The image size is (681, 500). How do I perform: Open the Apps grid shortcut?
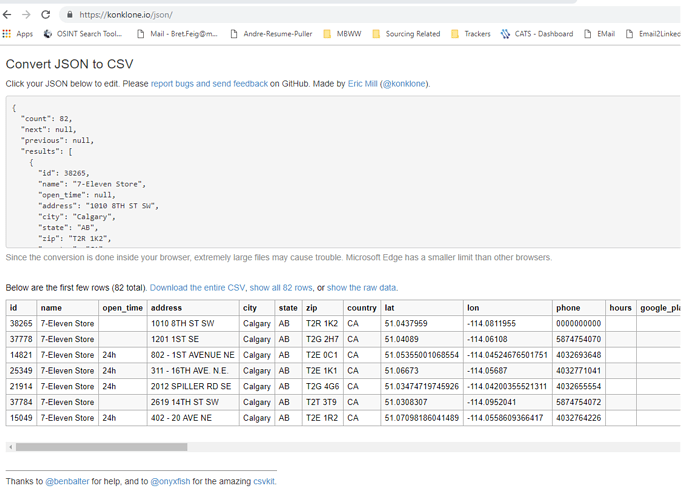17,34
